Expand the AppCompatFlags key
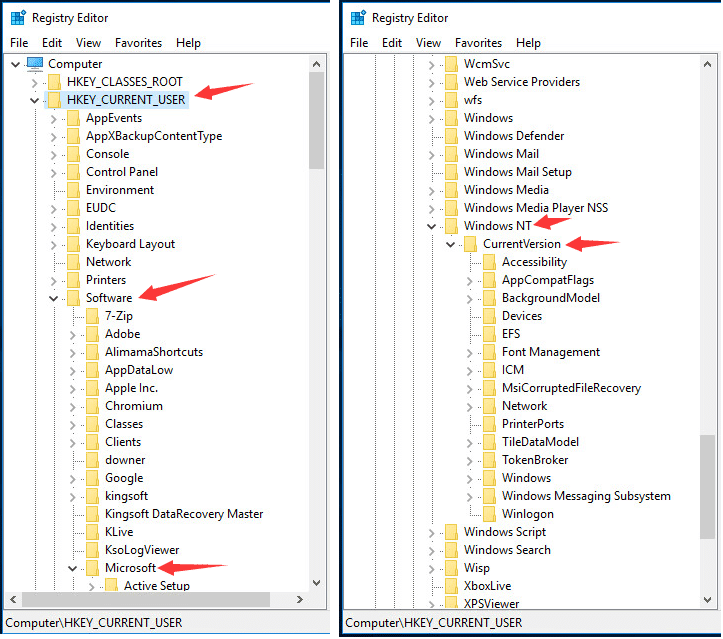723x639 pixels. (470, 280)
